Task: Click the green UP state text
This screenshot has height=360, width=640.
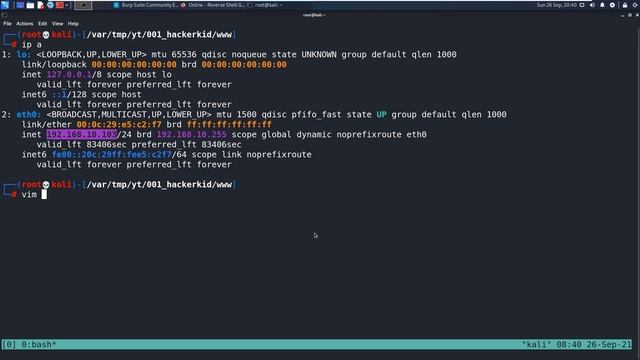Action: (x=381, y=114)
